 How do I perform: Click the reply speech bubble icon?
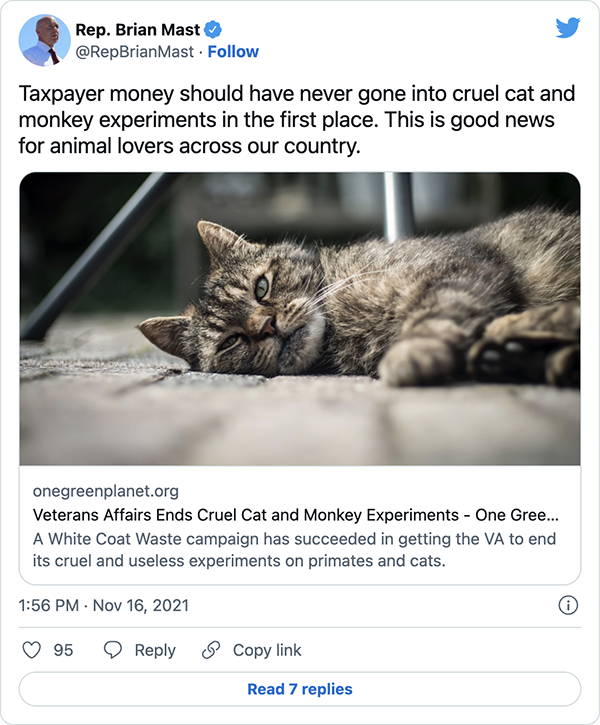pyautogui.click(x=114, y=650)
